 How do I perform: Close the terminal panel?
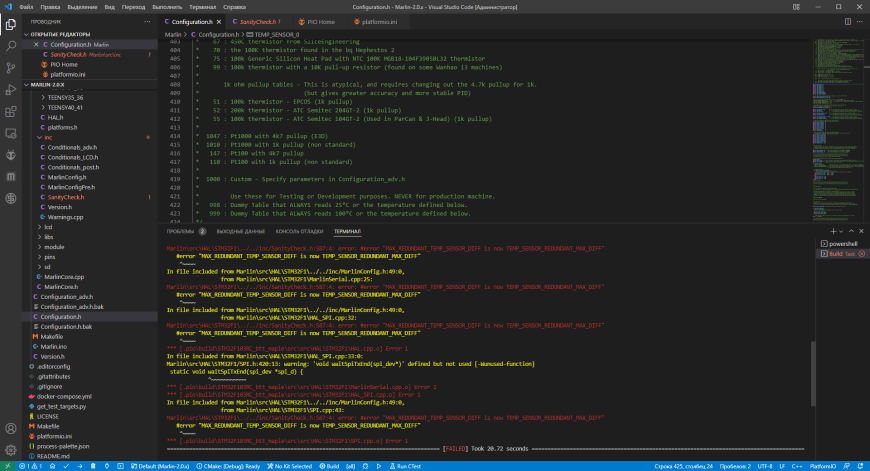861,231
